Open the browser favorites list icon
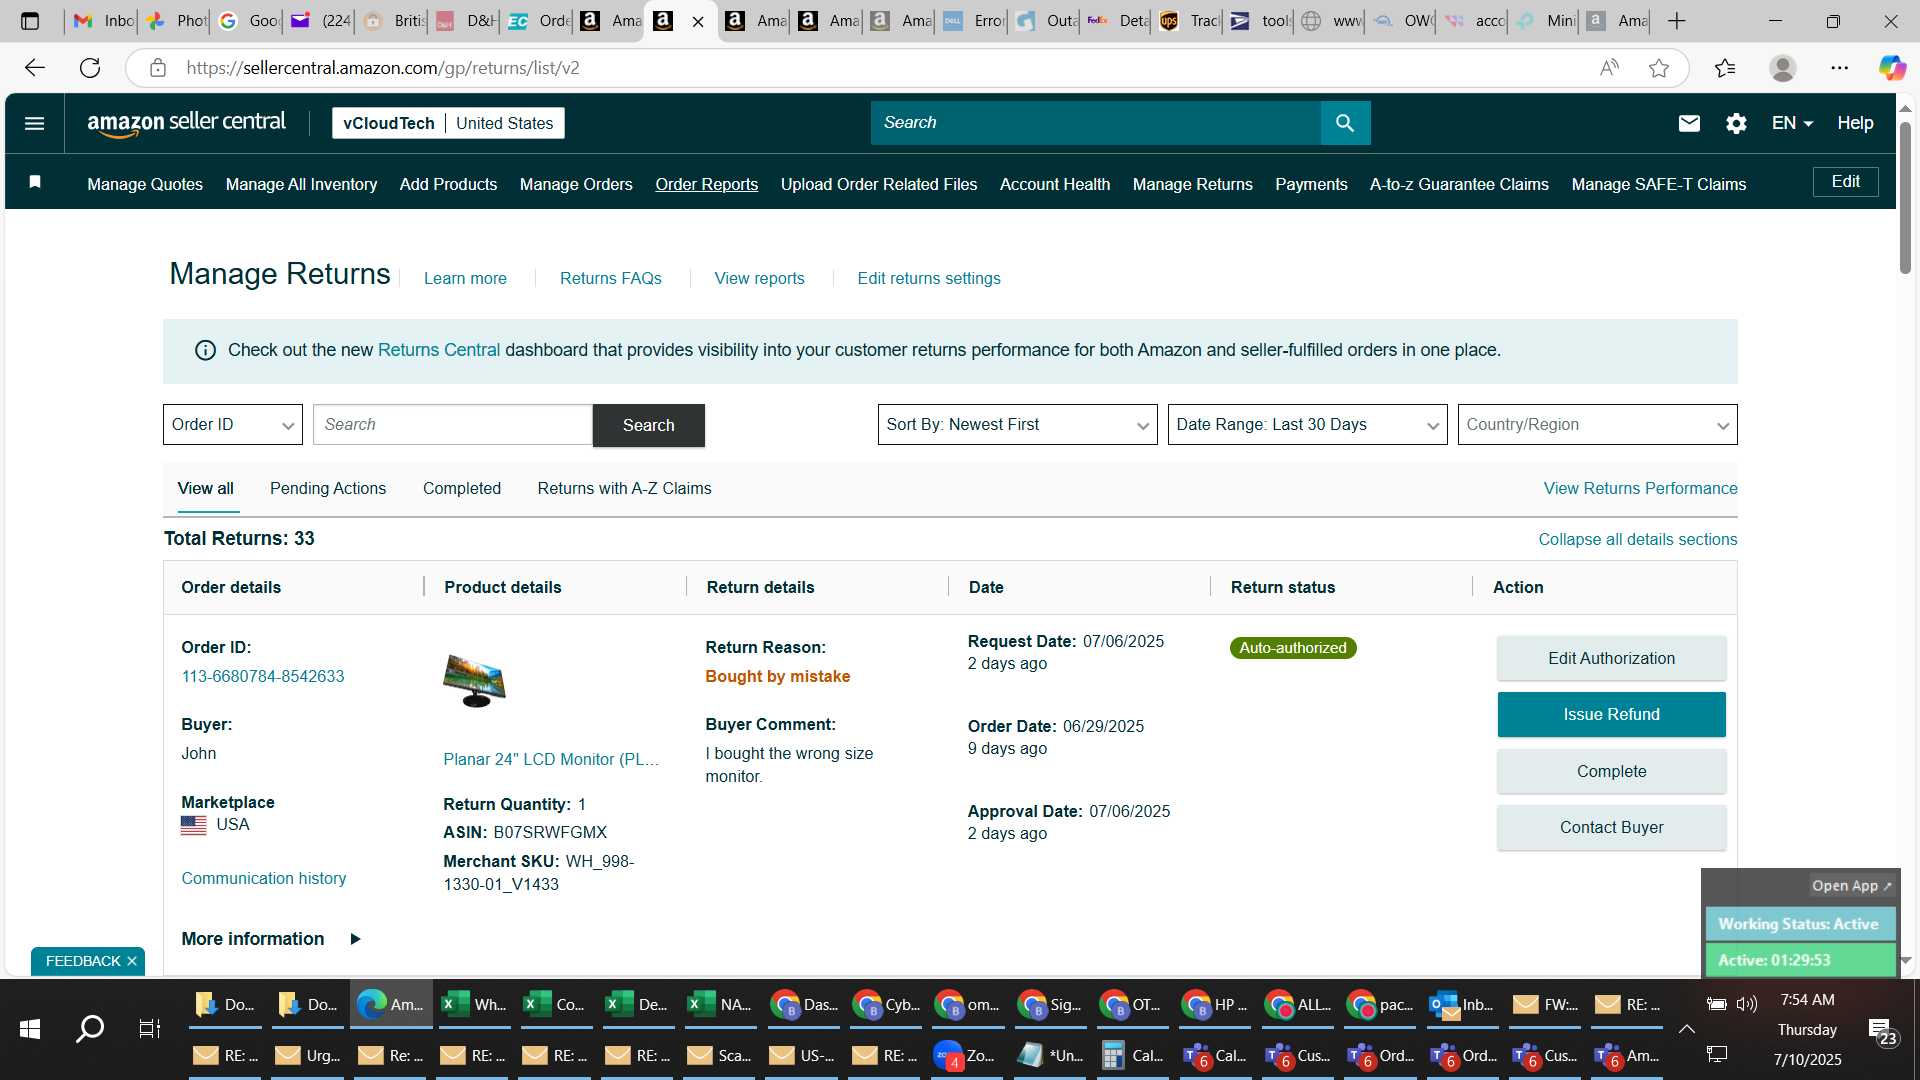 [x=1725, y=68]
